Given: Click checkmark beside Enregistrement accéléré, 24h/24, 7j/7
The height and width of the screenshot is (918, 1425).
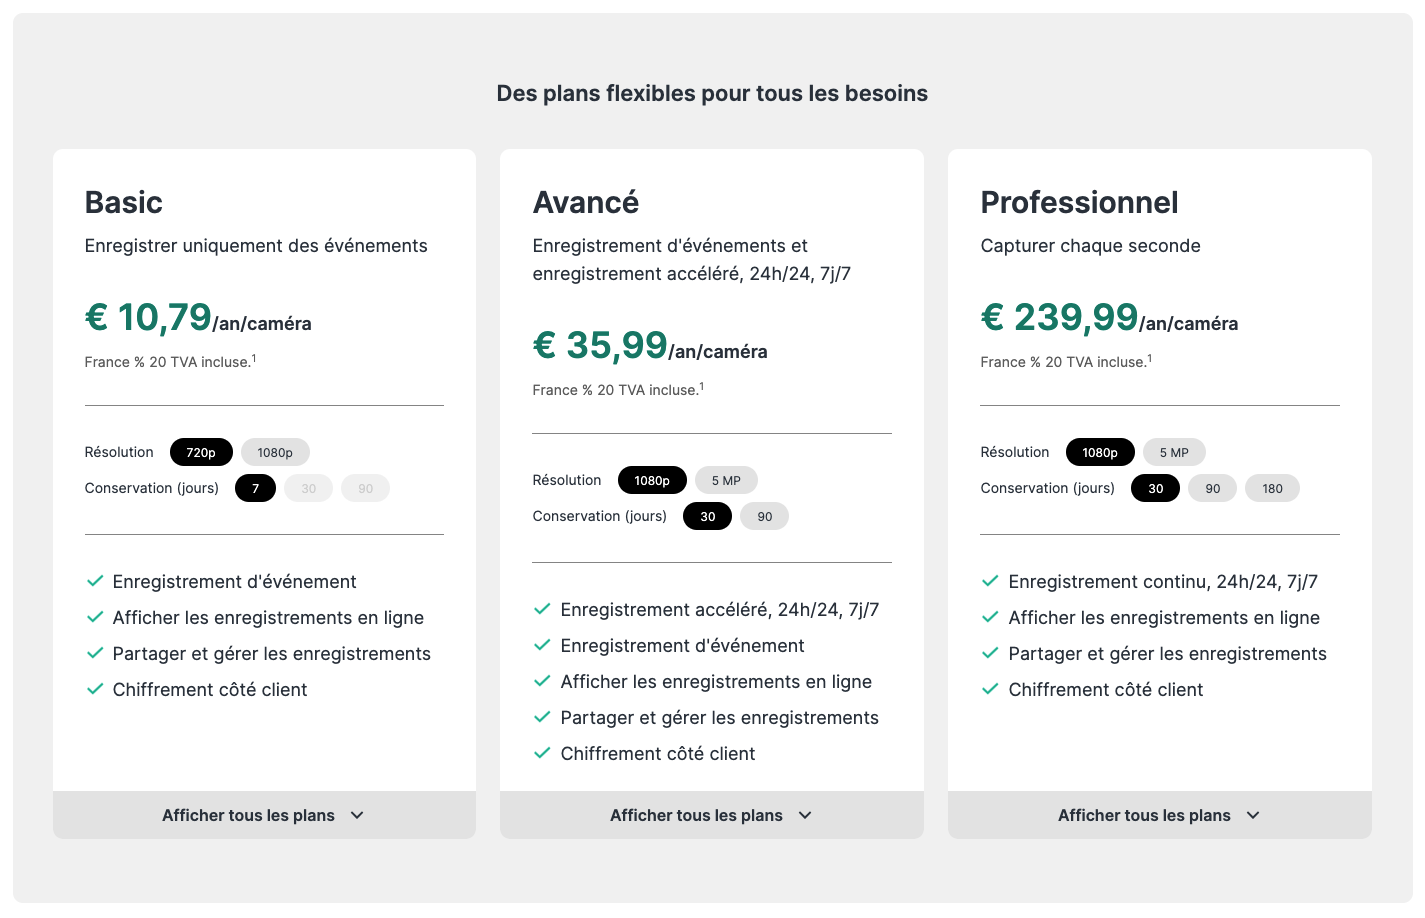Looking at the screenshot, I should click(542, 609).
